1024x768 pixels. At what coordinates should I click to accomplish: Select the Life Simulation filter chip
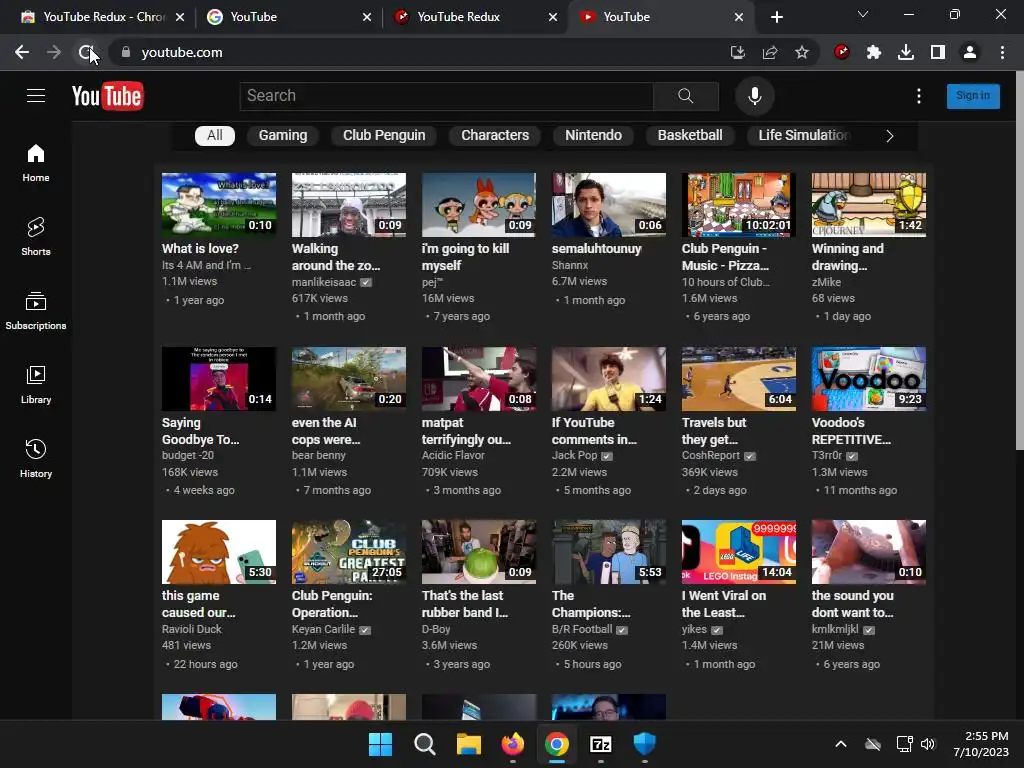coord(803,135)
